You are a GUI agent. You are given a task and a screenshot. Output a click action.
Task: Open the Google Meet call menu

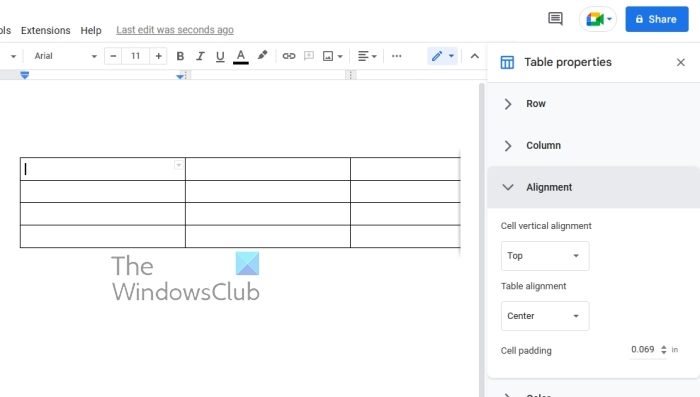[598, 19]
